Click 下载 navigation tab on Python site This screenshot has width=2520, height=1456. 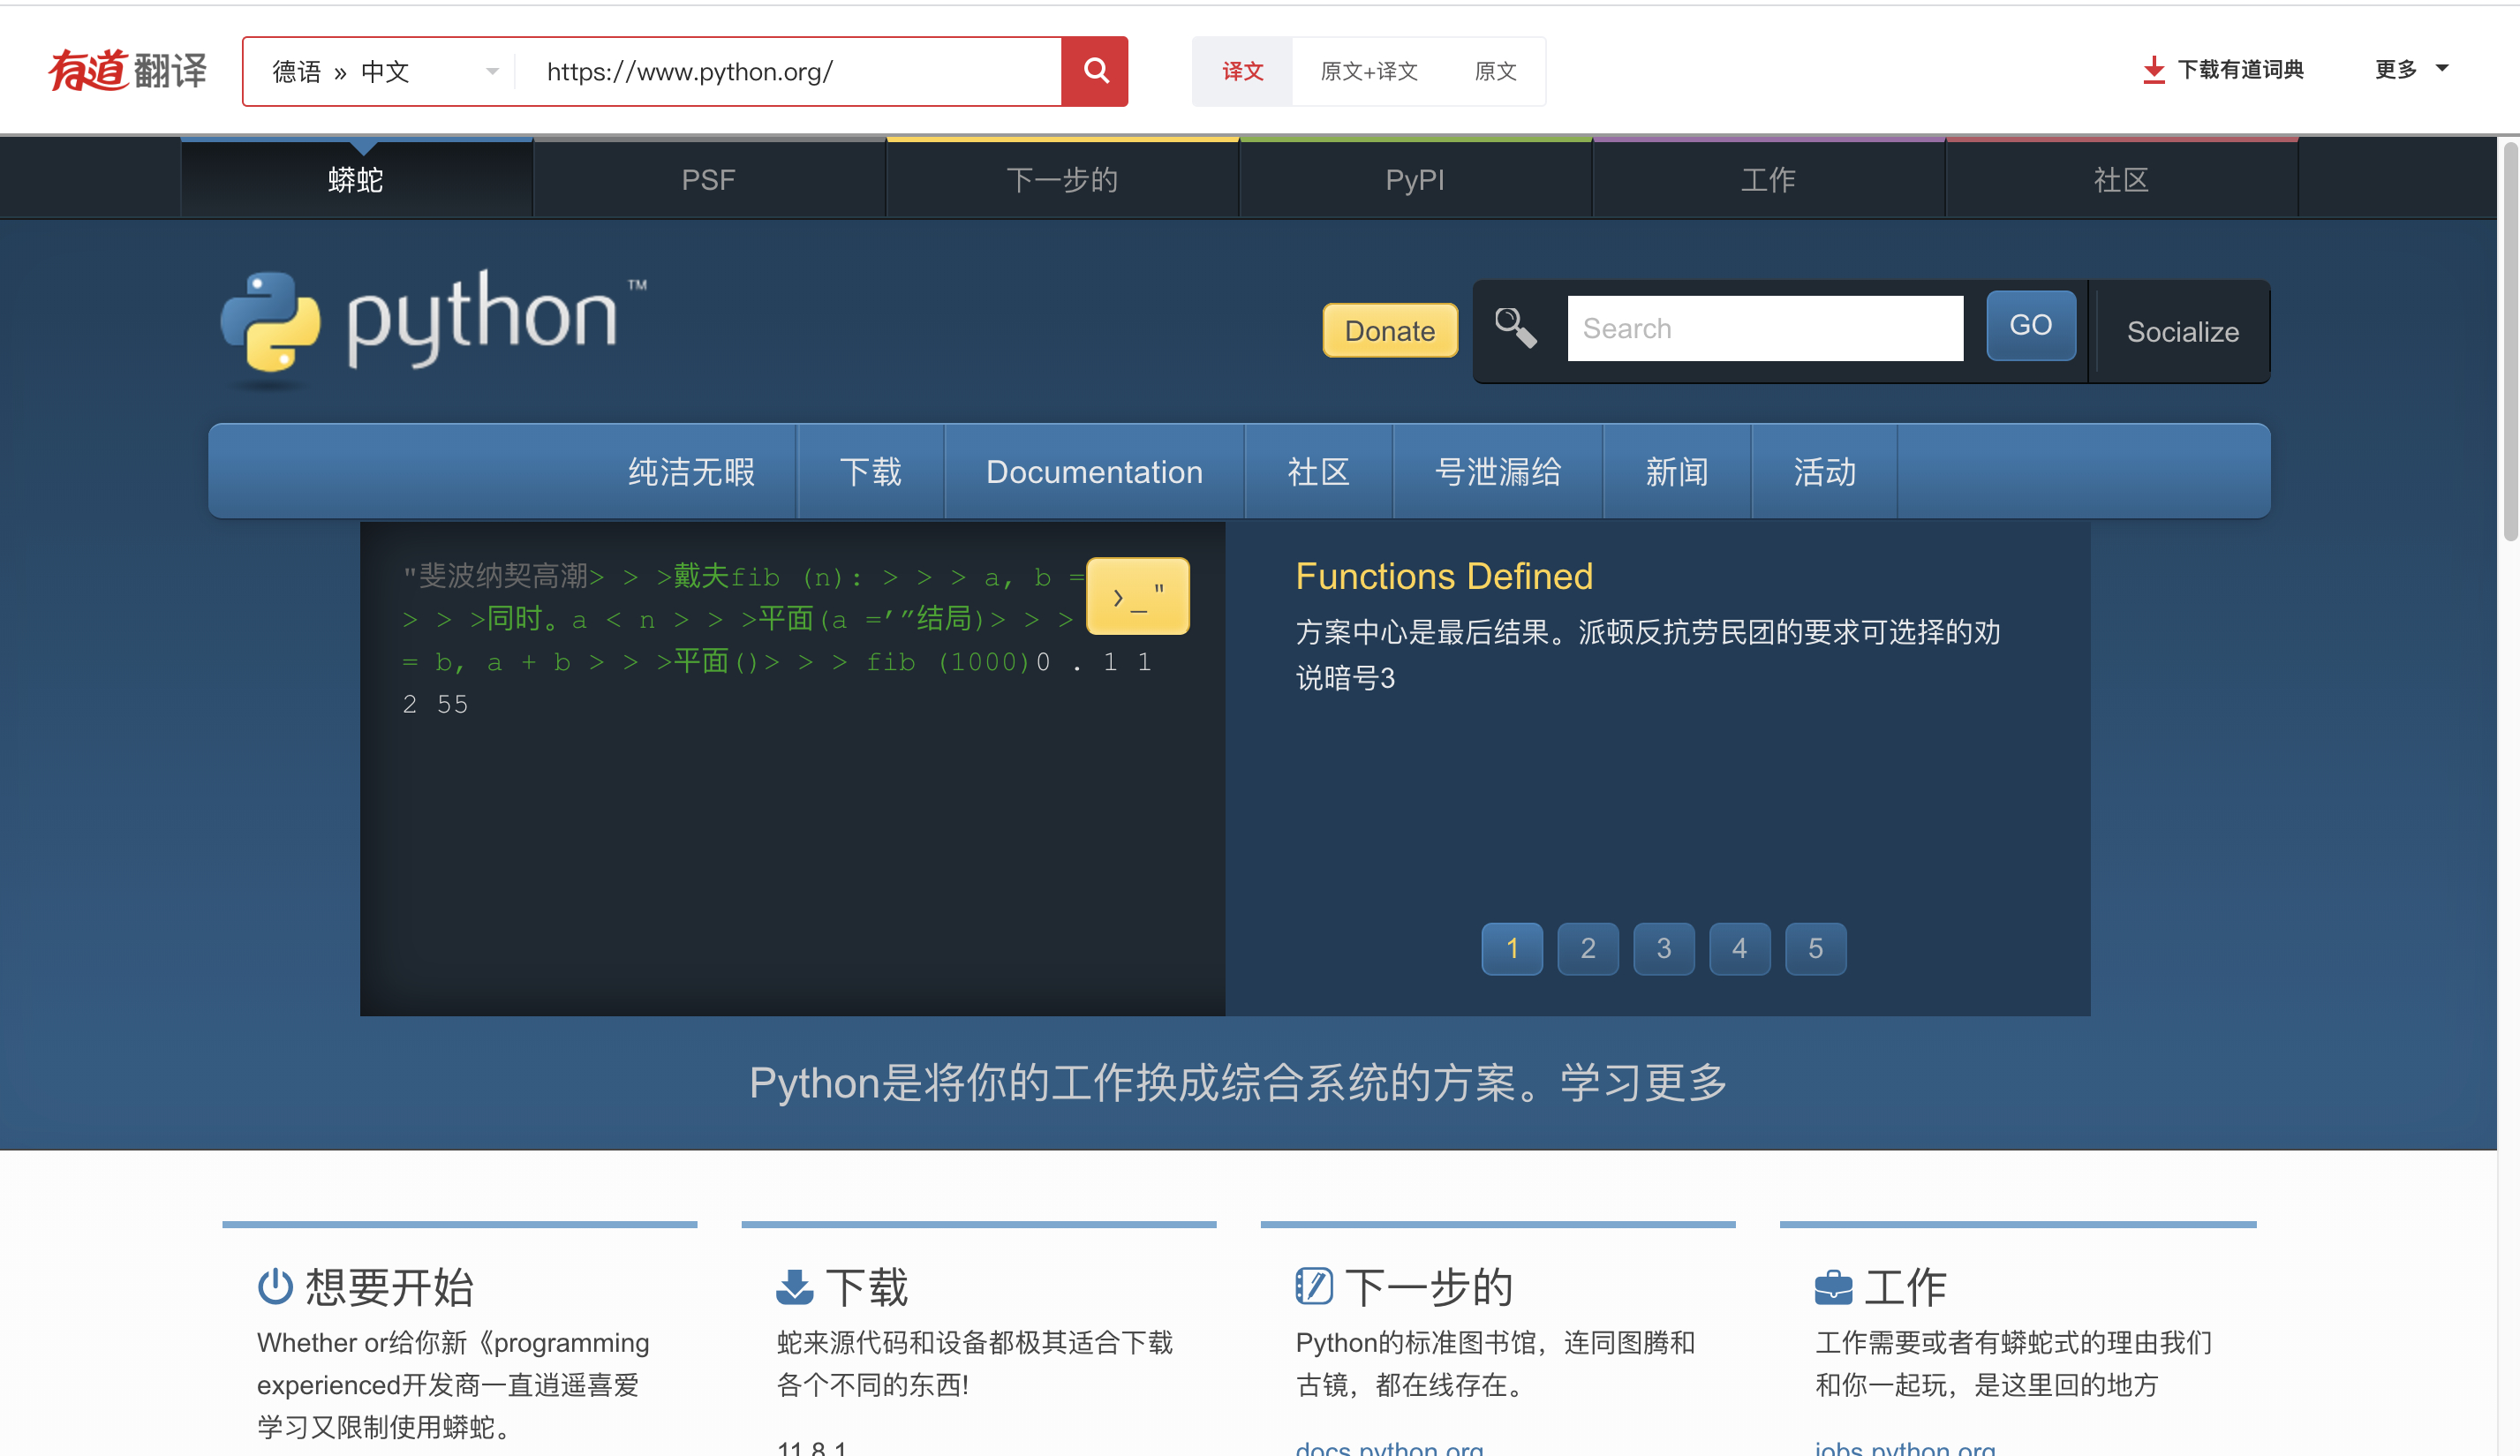pos(870,470)
